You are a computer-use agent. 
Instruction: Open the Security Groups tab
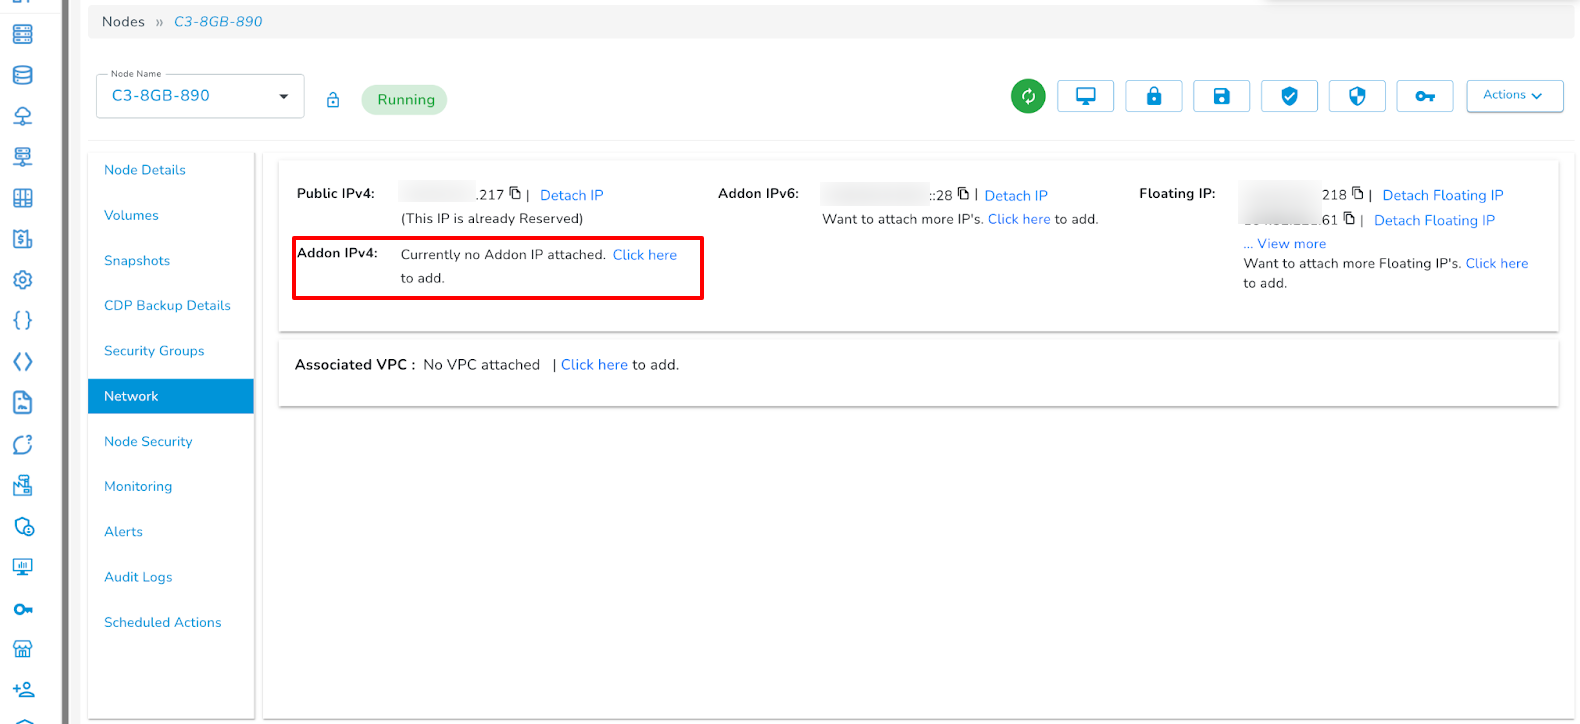pos(154,351)
